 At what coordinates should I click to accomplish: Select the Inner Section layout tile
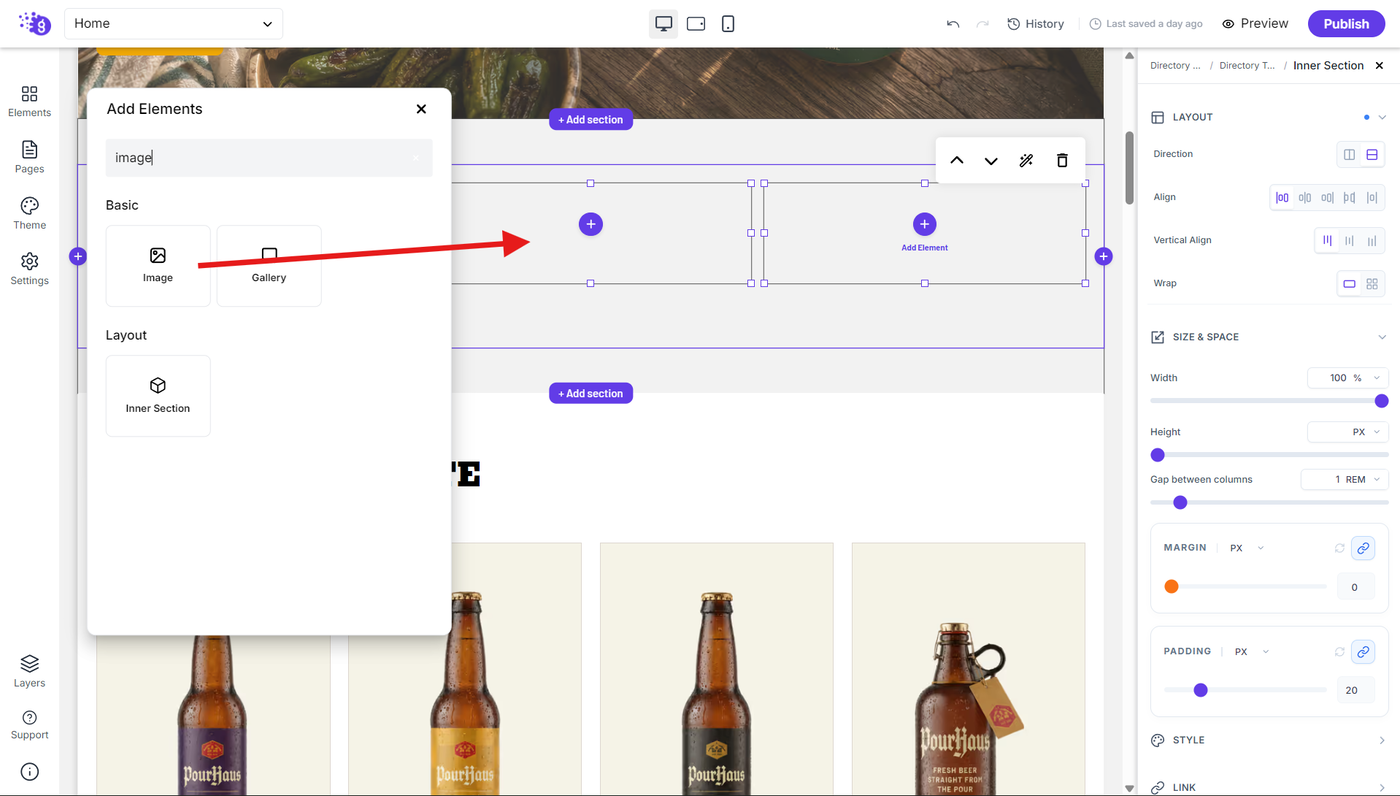point(158,395)
